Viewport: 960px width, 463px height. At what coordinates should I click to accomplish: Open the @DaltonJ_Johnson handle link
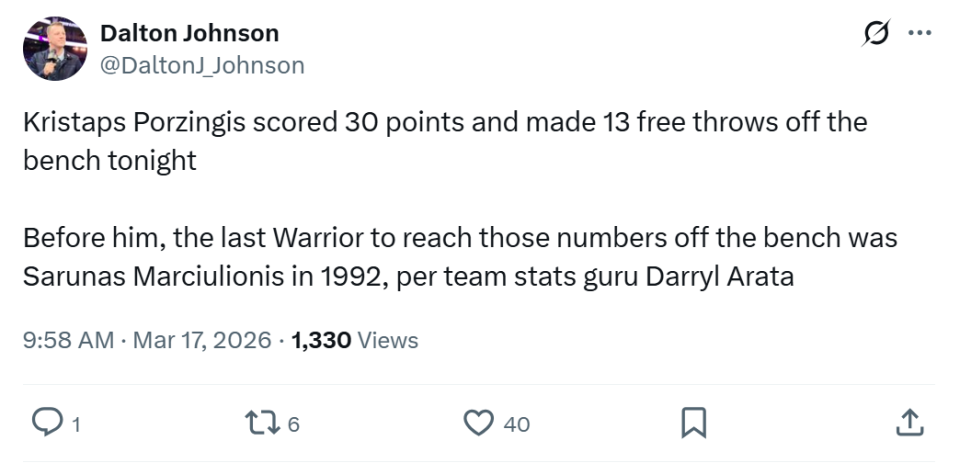[202, 66]
